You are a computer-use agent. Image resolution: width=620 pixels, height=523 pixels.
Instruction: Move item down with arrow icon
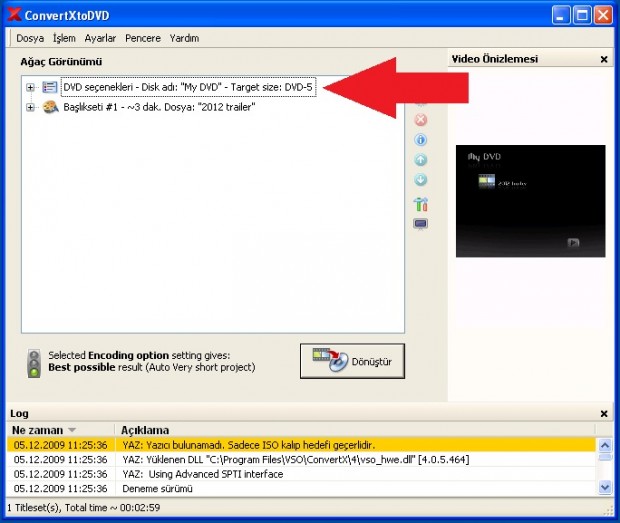(x=421, y=180)
